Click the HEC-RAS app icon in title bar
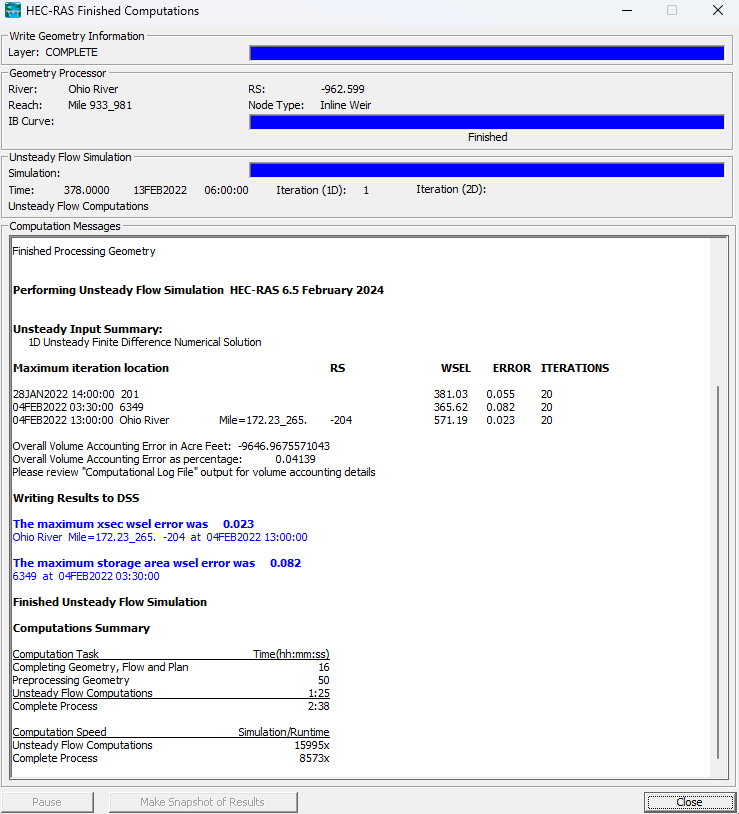Image resolution: width=739 pixels, height=814 pixels. click(12, 10)
